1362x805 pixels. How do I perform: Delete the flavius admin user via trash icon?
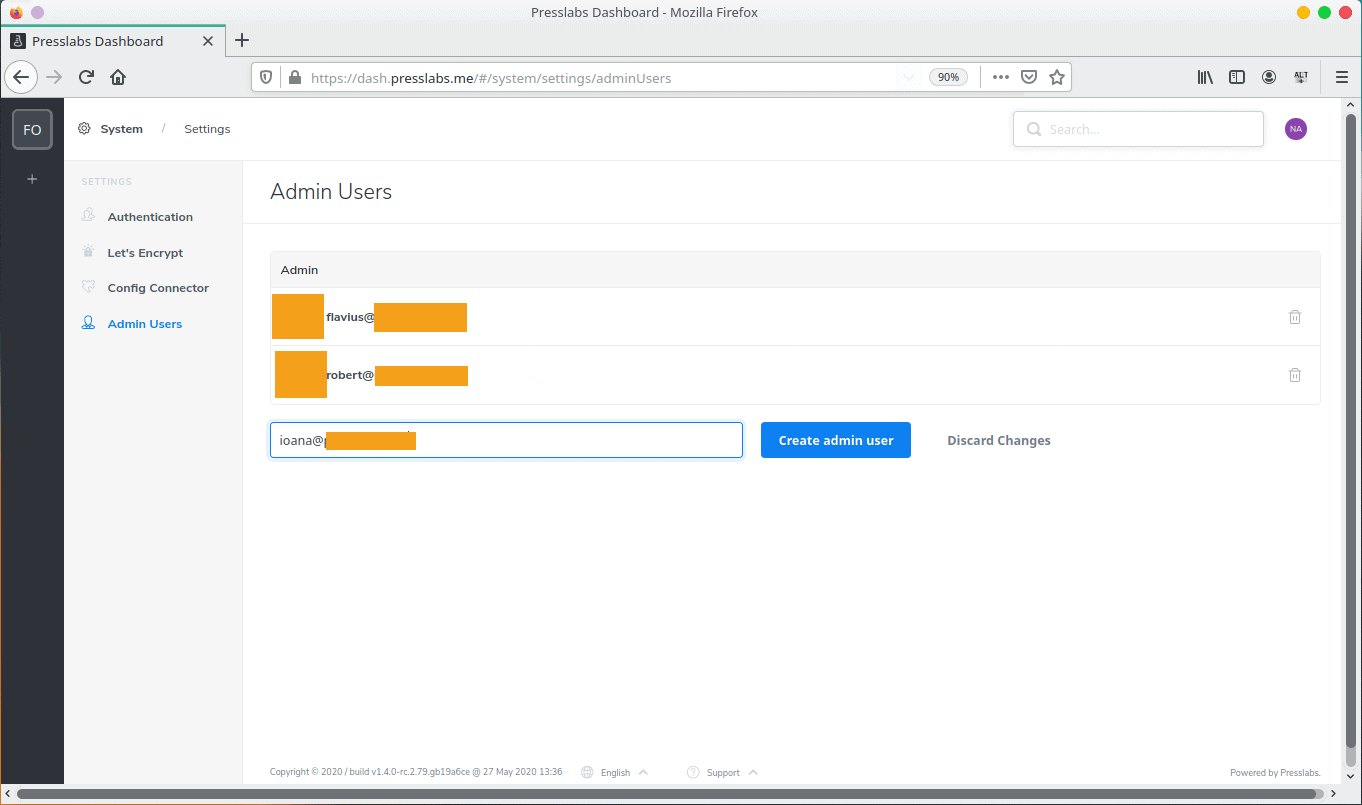click(1294, 317)
